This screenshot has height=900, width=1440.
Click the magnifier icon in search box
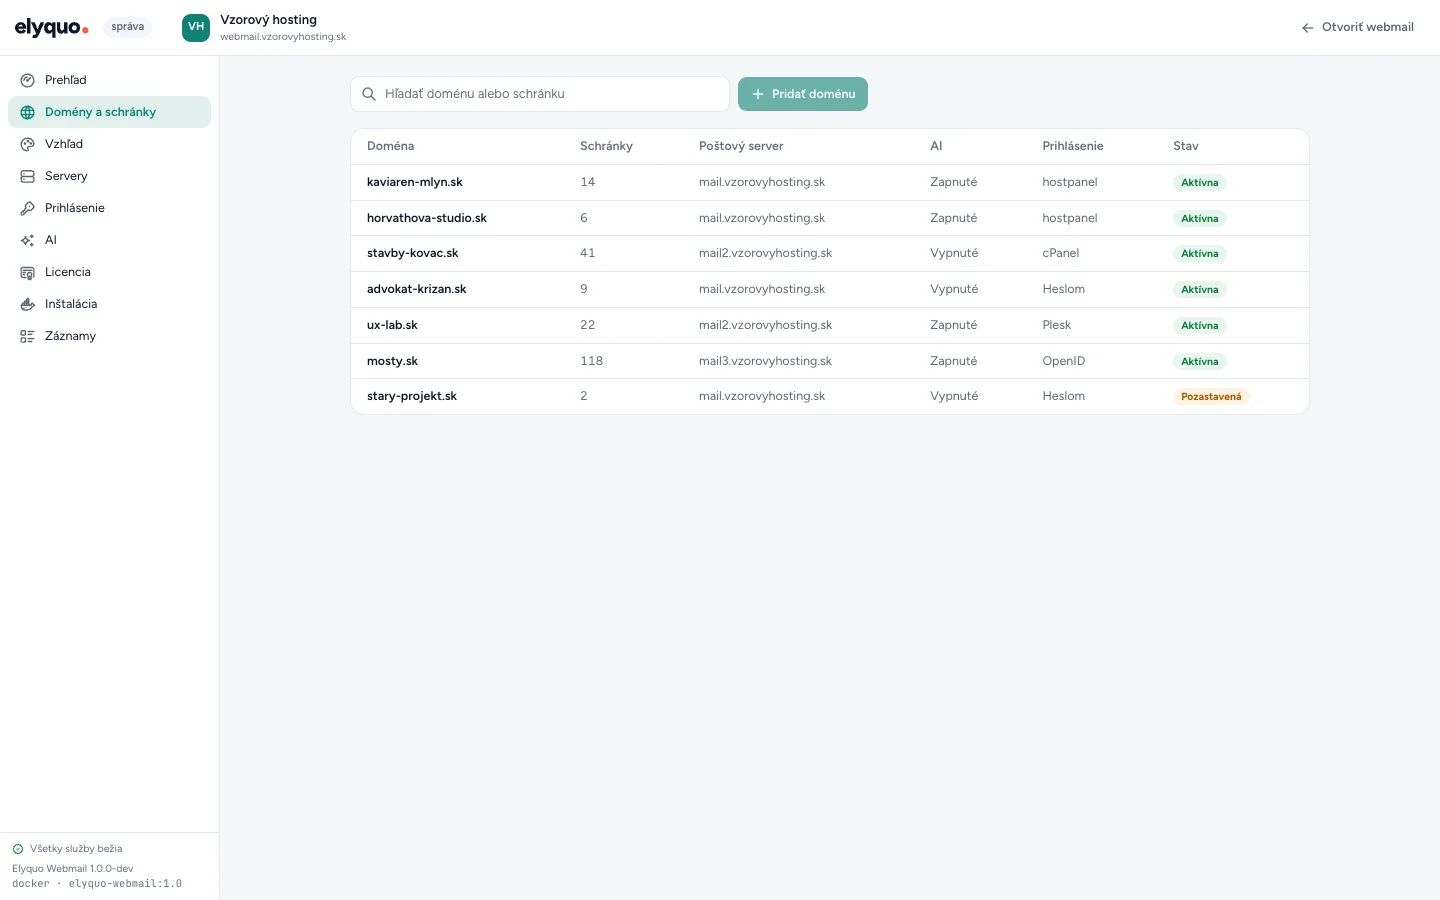coord(369,94)
